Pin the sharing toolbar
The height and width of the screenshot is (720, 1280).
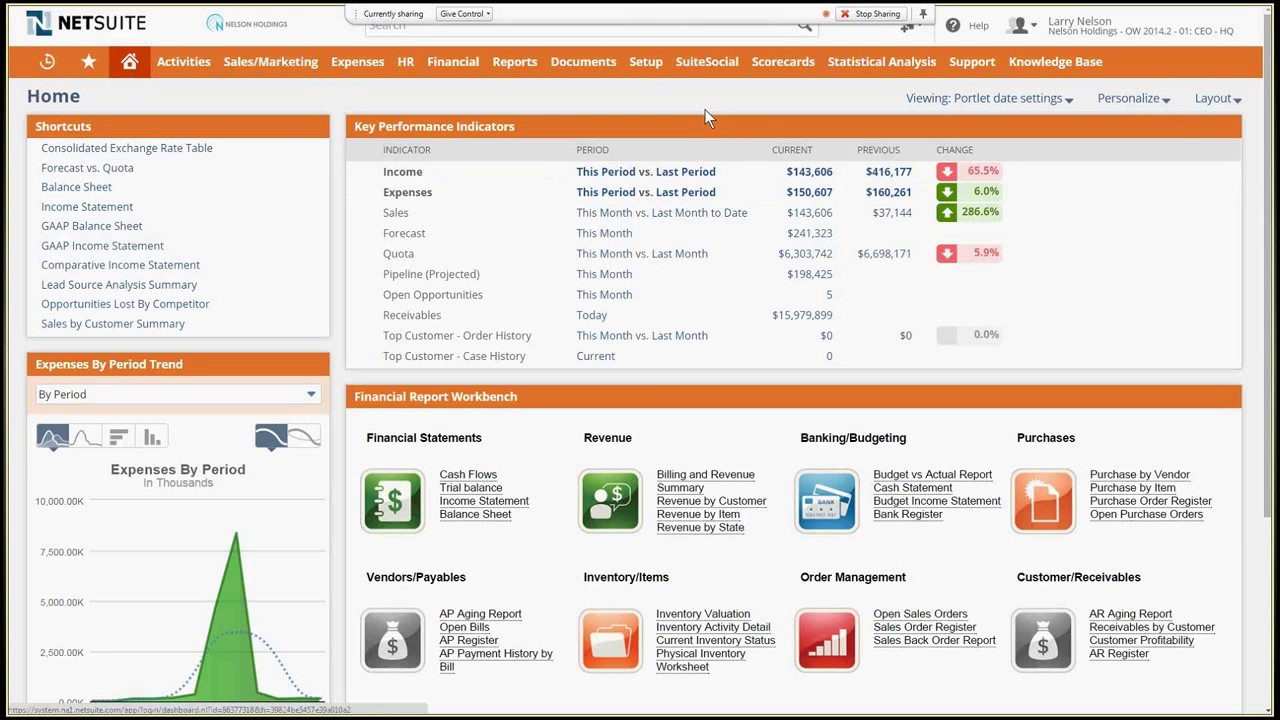[923, 14]
